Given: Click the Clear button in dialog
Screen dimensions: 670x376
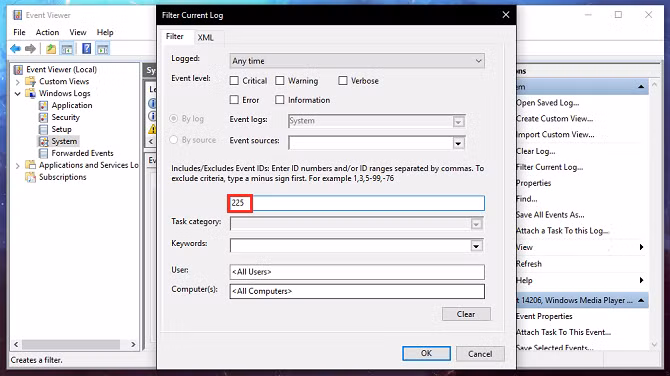Looking at the screenshot, I should pos(466,314).
